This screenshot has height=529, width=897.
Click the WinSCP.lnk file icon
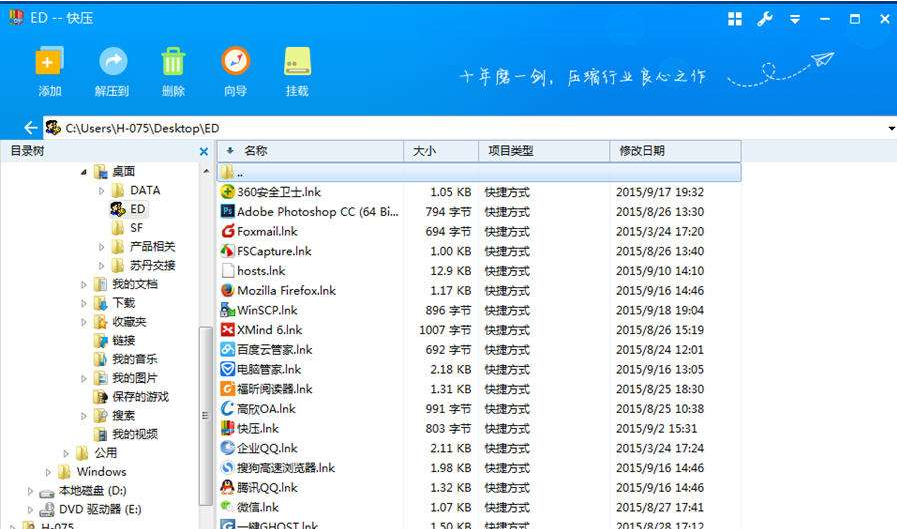228,311
